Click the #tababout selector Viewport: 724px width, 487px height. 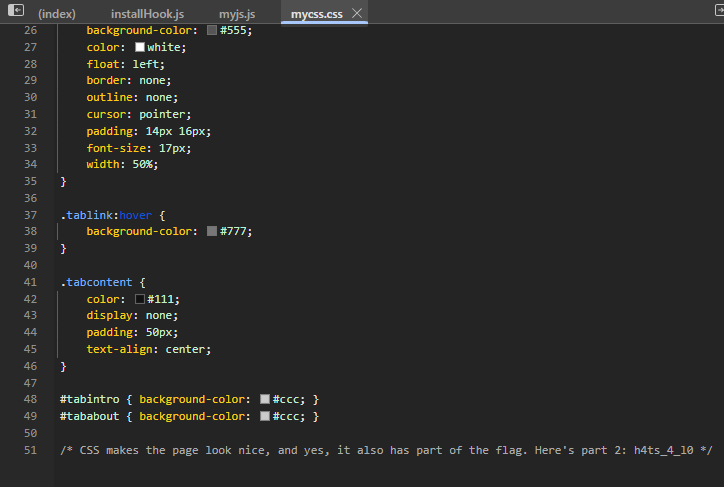coord(90,416)
